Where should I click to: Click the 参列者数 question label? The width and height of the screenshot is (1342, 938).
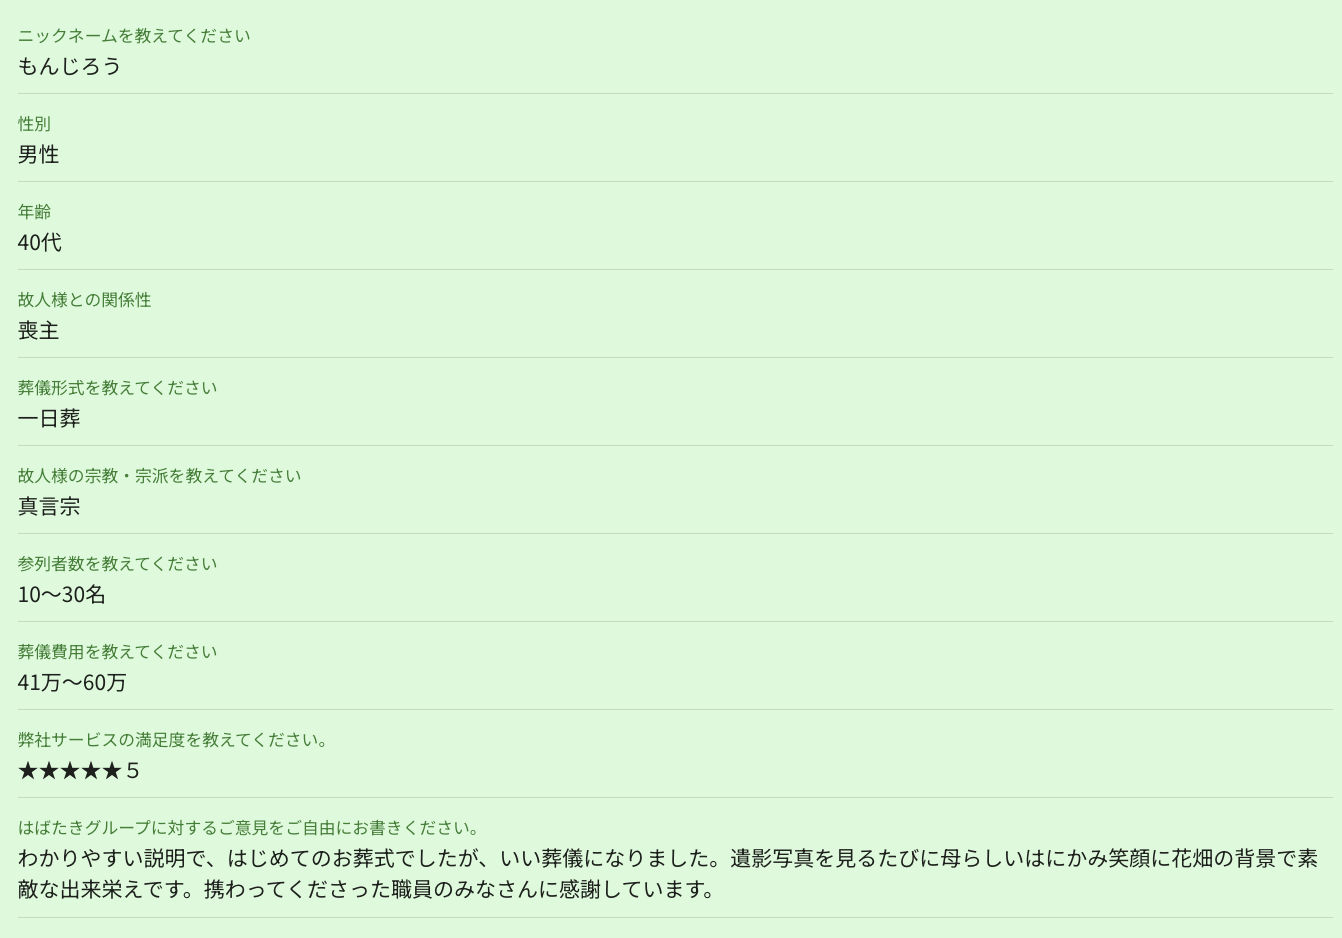click(x=117, y=564)
